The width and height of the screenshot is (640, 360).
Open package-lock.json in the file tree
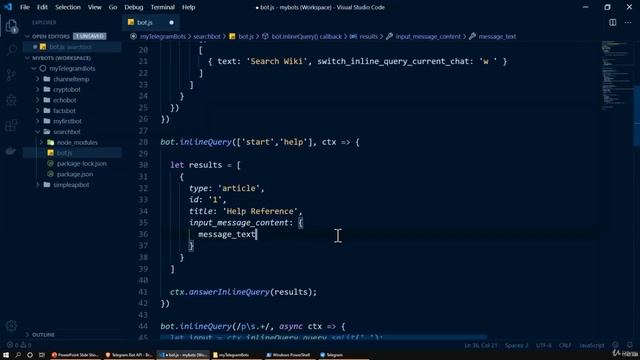click(x=82, y=163)
